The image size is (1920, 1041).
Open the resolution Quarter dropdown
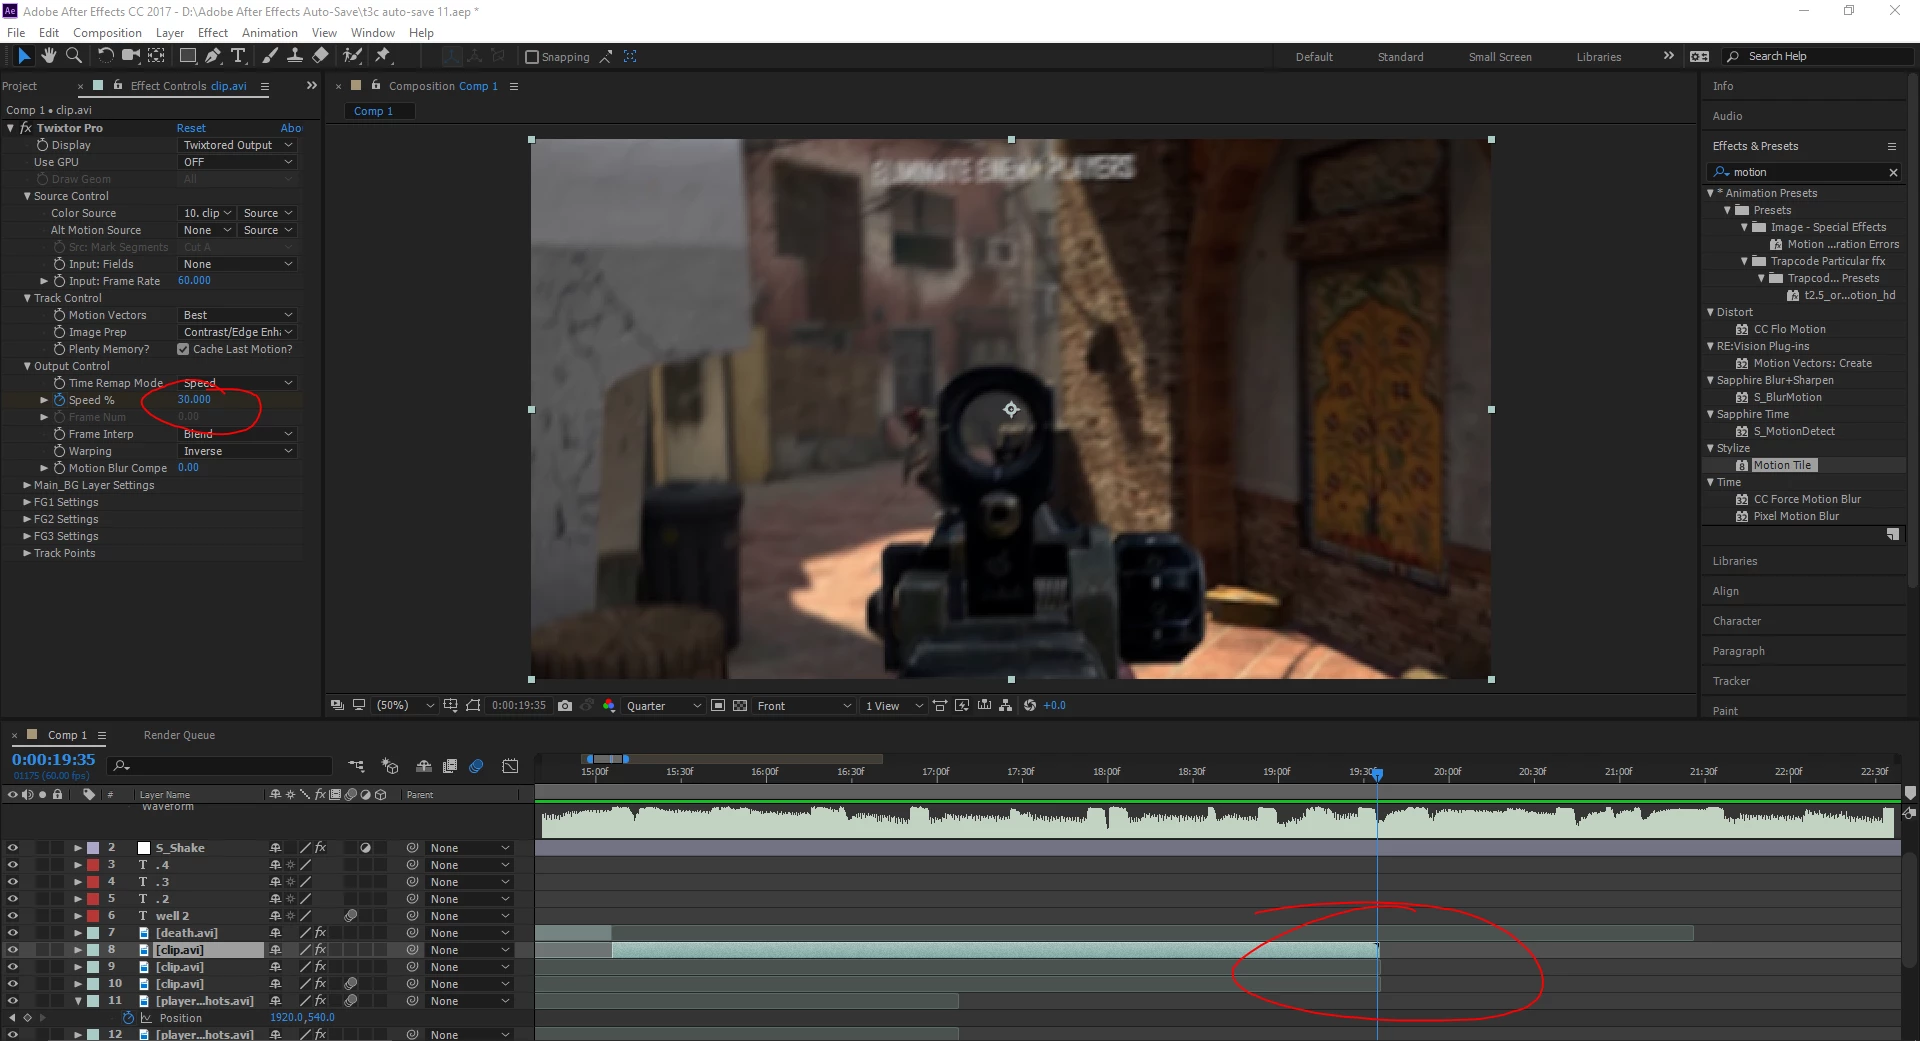click(663, 706)
